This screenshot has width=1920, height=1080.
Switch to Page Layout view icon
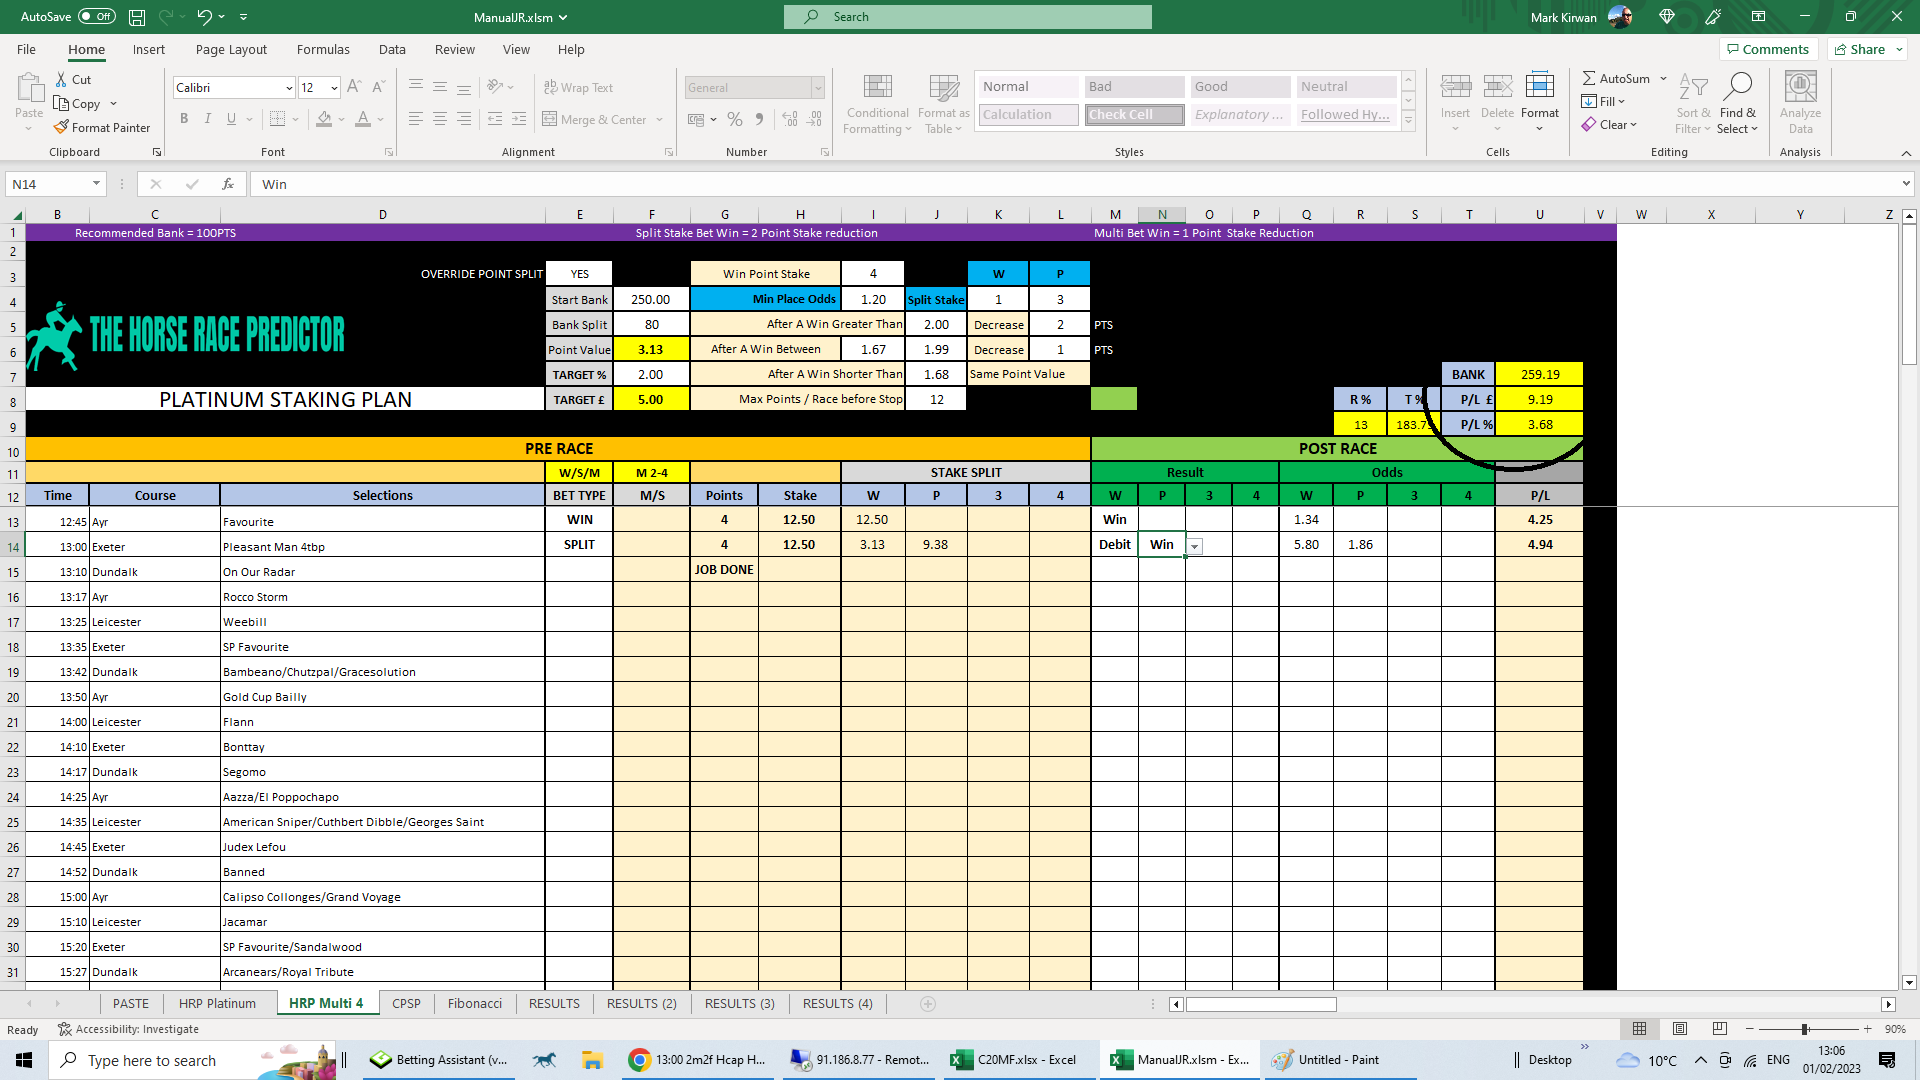pos(1680,1029)
